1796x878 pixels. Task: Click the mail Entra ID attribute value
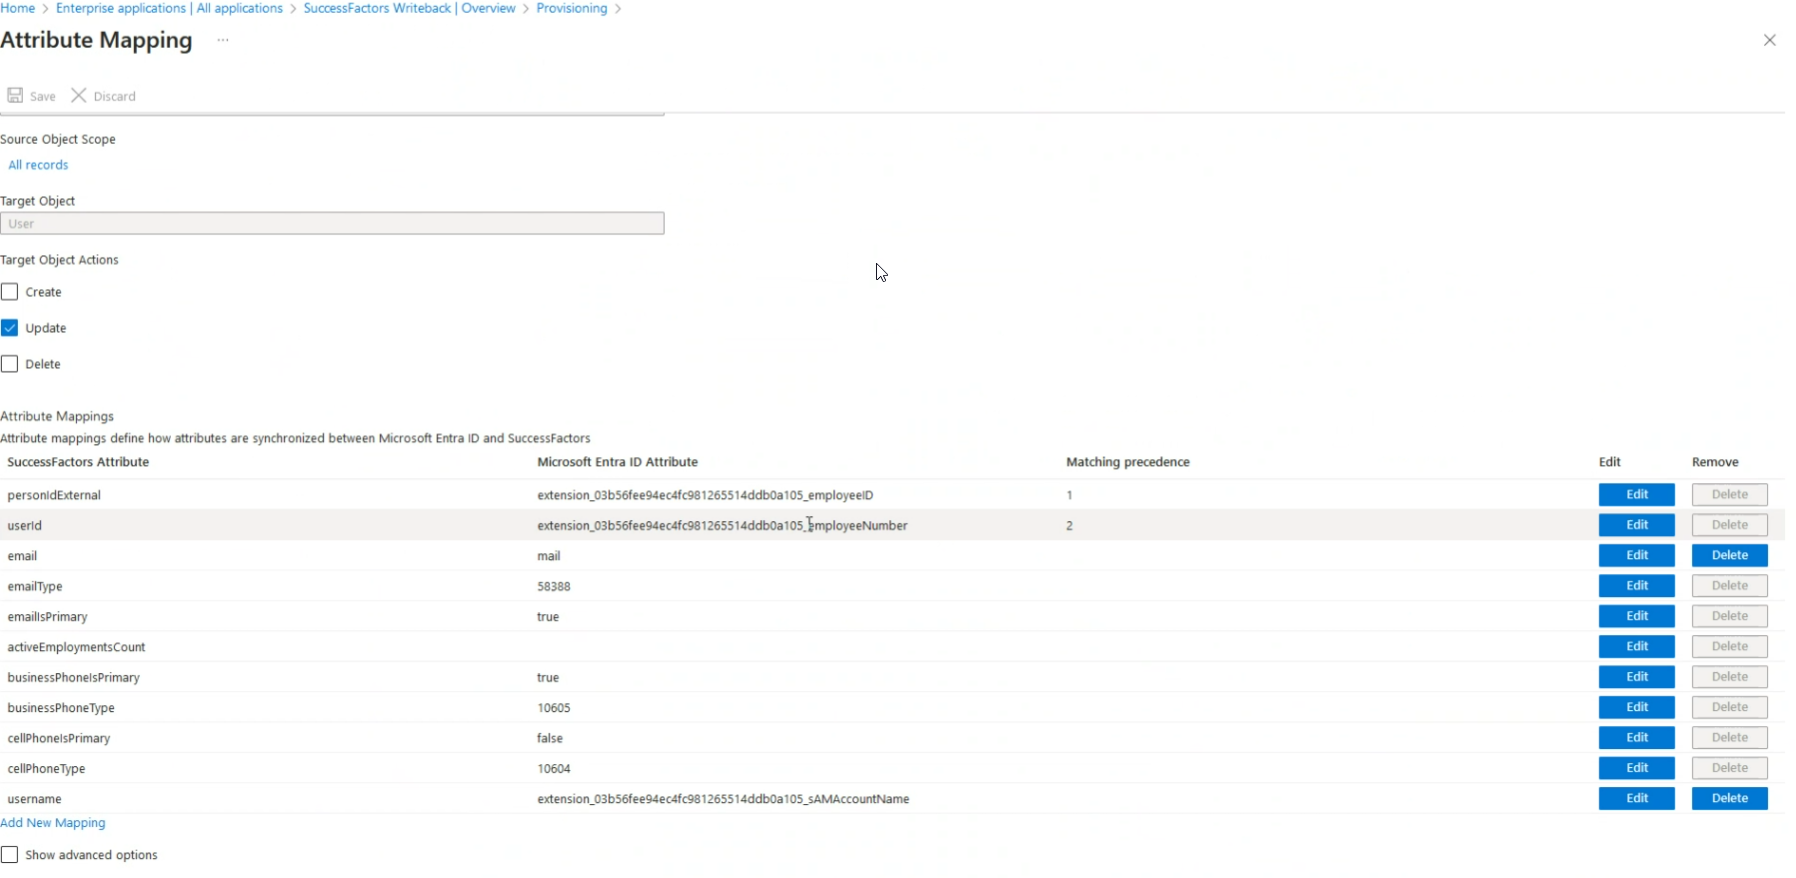tap(549, 556)
